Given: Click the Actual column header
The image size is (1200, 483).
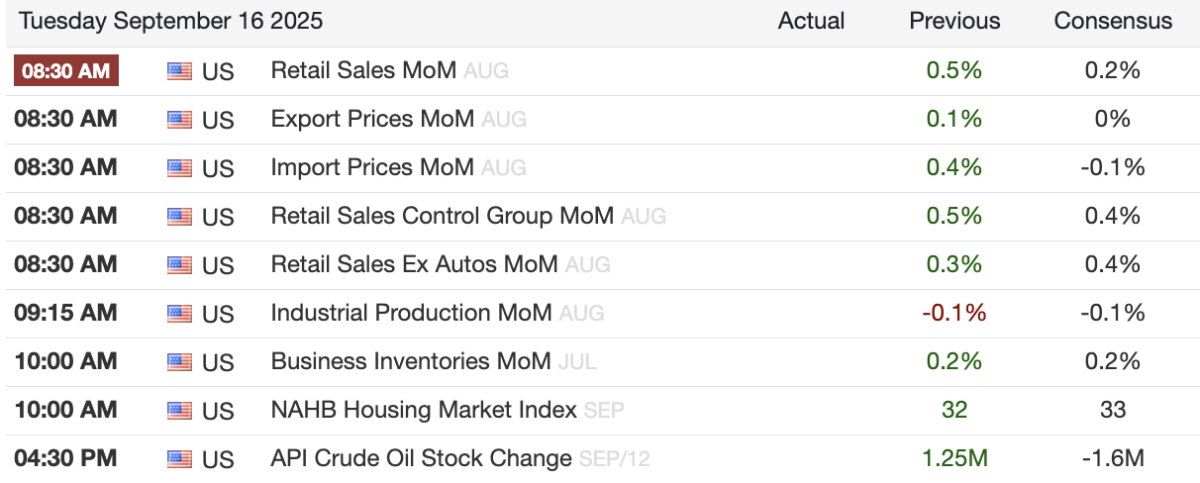Looking at the screenshot, I should [x=811, y=21].
